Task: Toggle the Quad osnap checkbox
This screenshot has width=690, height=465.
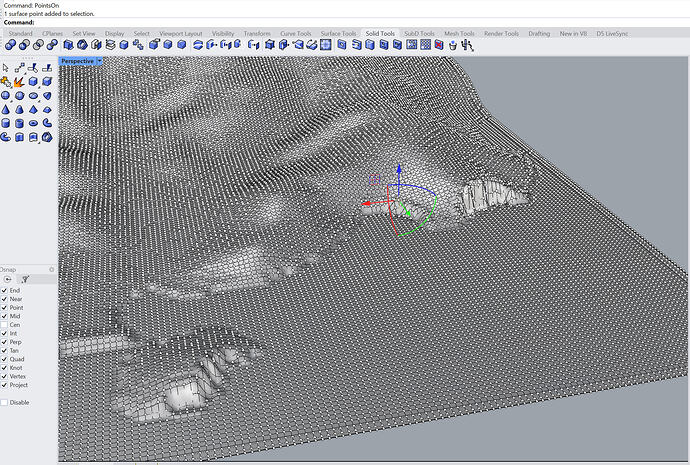Action: (x=4, y=359)
